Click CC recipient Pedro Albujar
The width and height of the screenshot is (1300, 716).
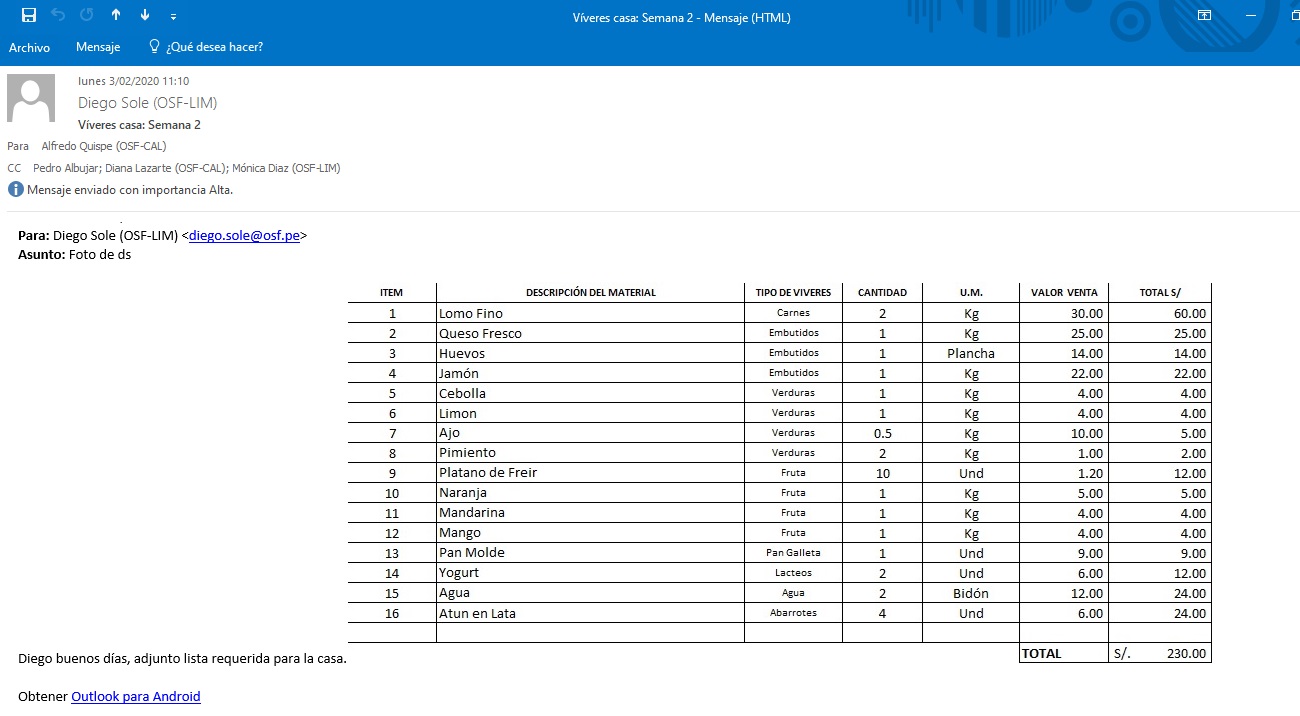click(x=69, y=168)
